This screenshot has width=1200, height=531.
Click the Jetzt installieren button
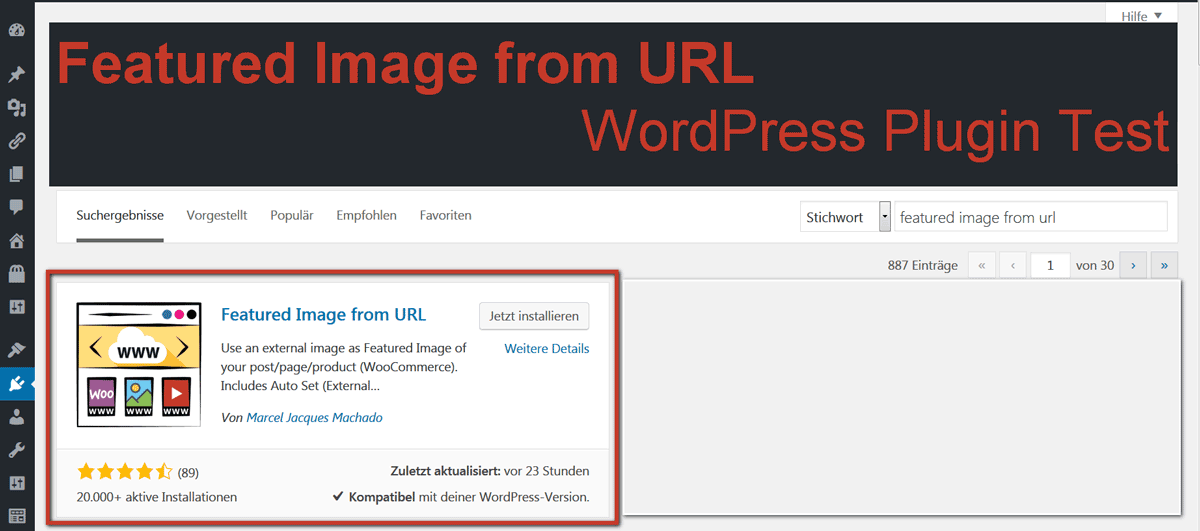click(x=534, y=316)
